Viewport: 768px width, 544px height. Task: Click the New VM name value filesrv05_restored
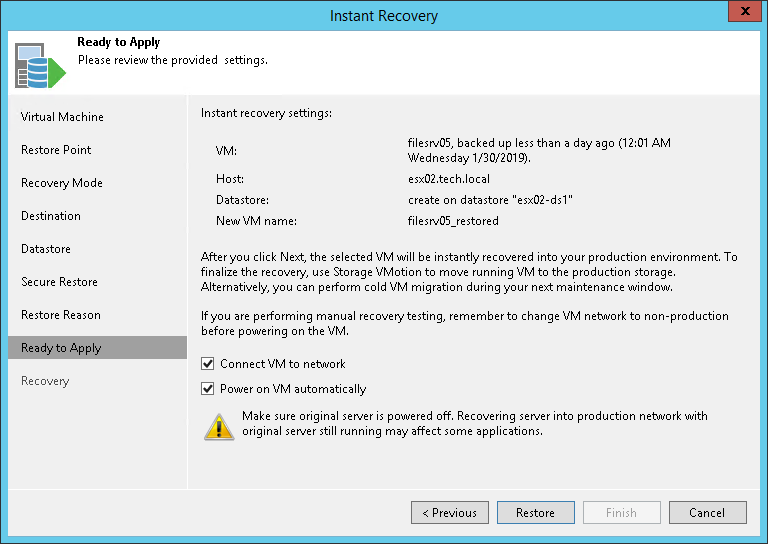point(453,221)
